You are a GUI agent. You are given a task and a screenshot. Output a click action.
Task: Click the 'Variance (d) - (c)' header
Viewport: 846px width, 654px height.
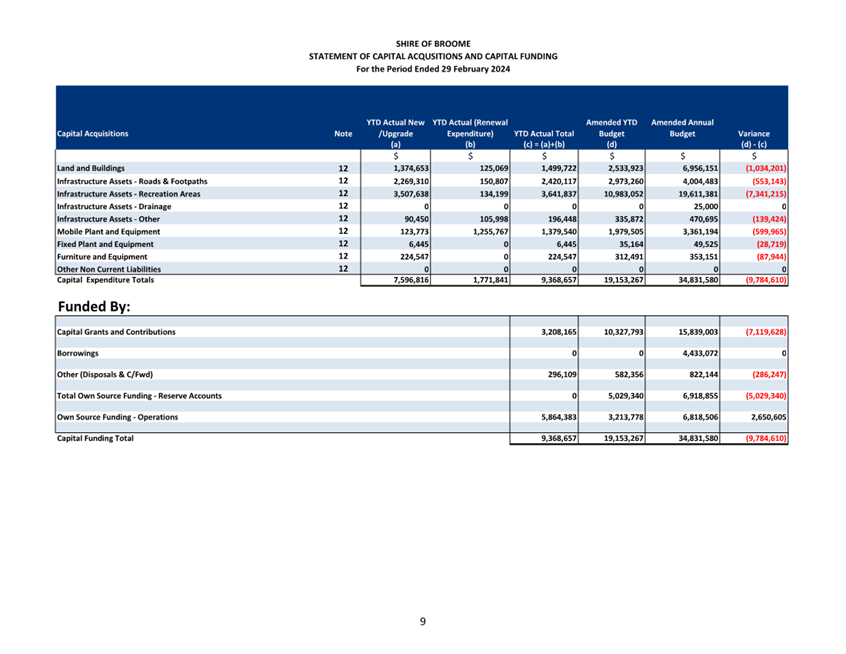click(x=754, y=139)
